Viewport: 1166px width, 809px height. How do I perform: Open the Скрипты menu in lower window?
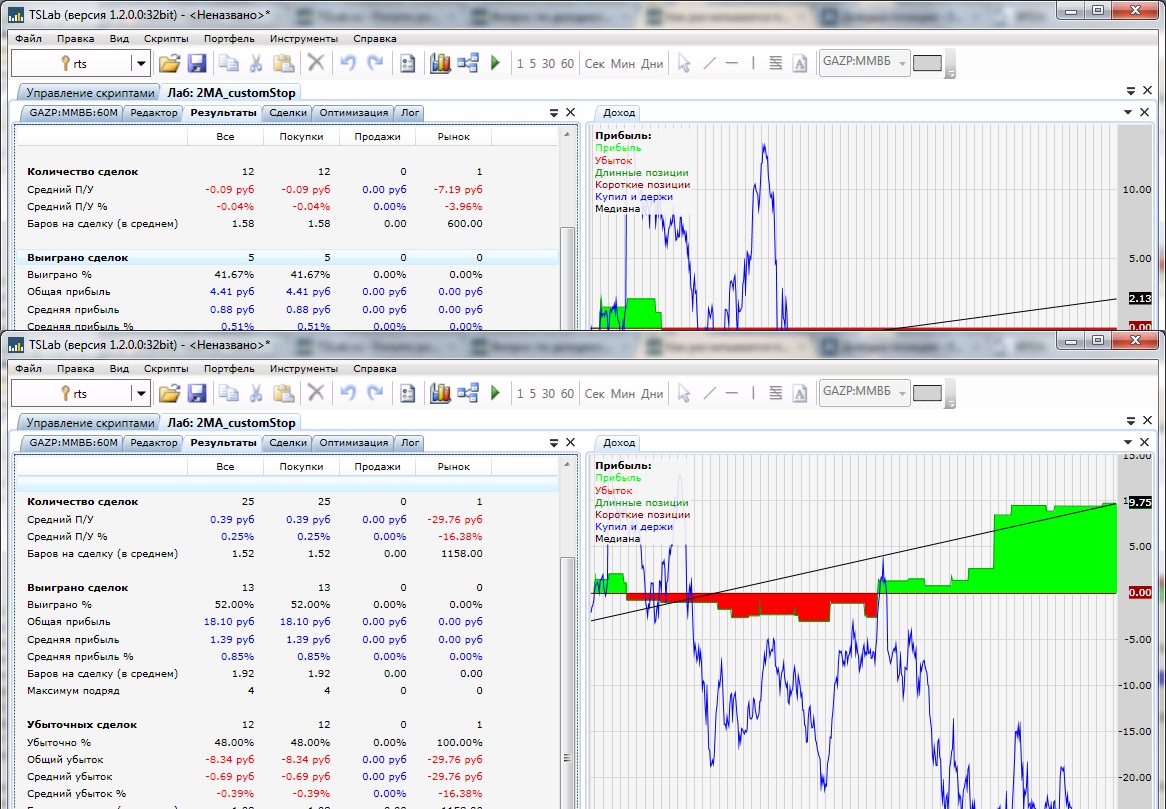[166, 368]
